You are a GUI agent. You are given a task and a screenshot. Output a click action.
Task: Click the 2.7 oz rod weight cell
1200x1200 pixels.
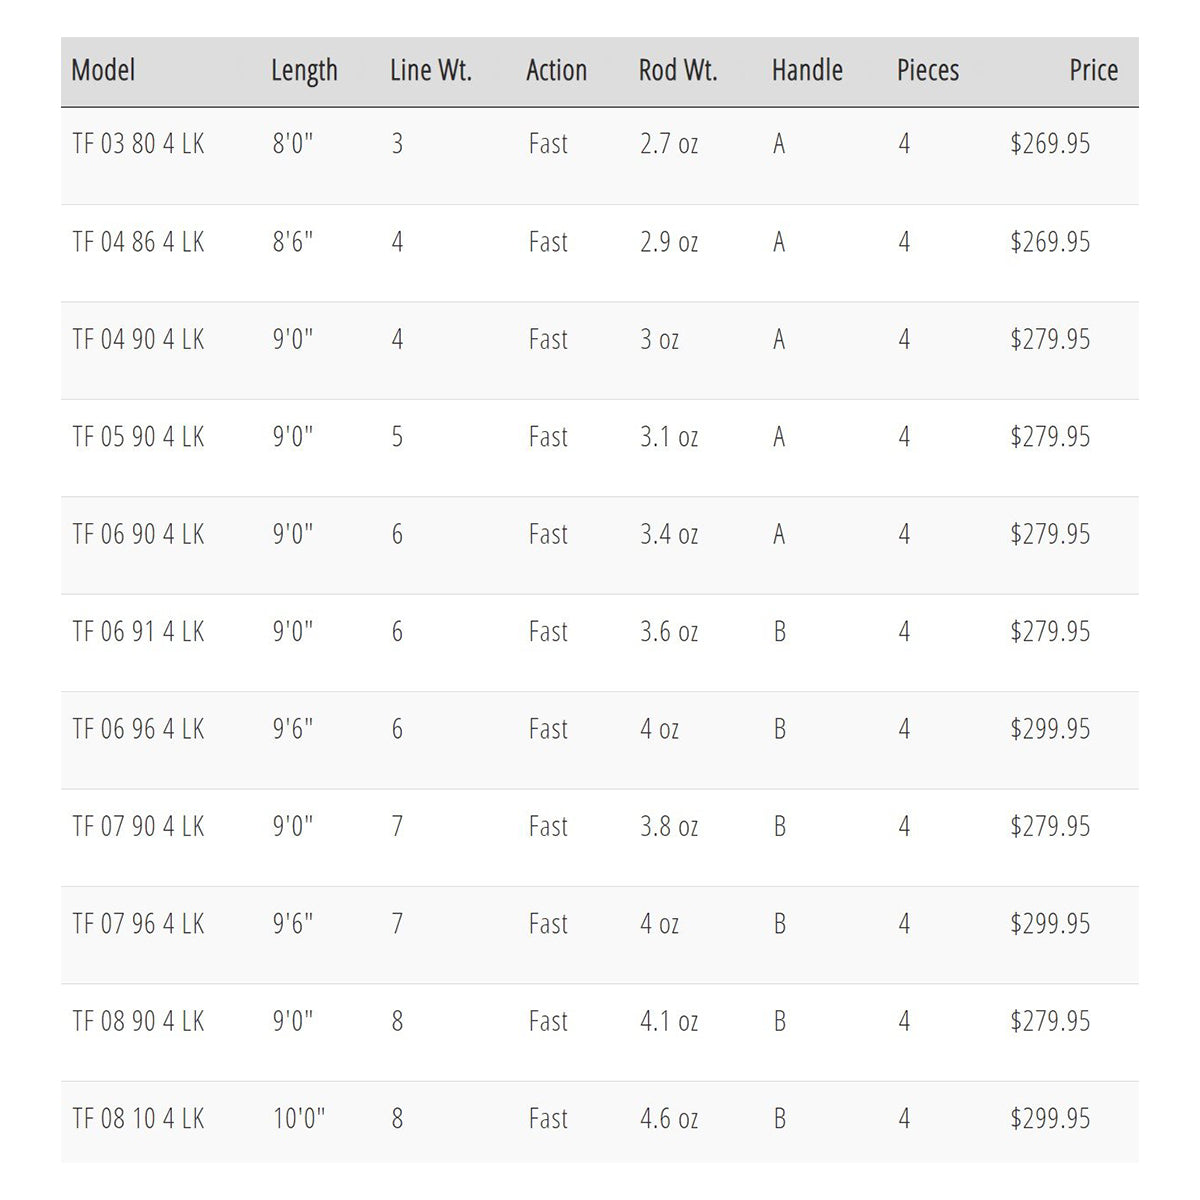669,144
